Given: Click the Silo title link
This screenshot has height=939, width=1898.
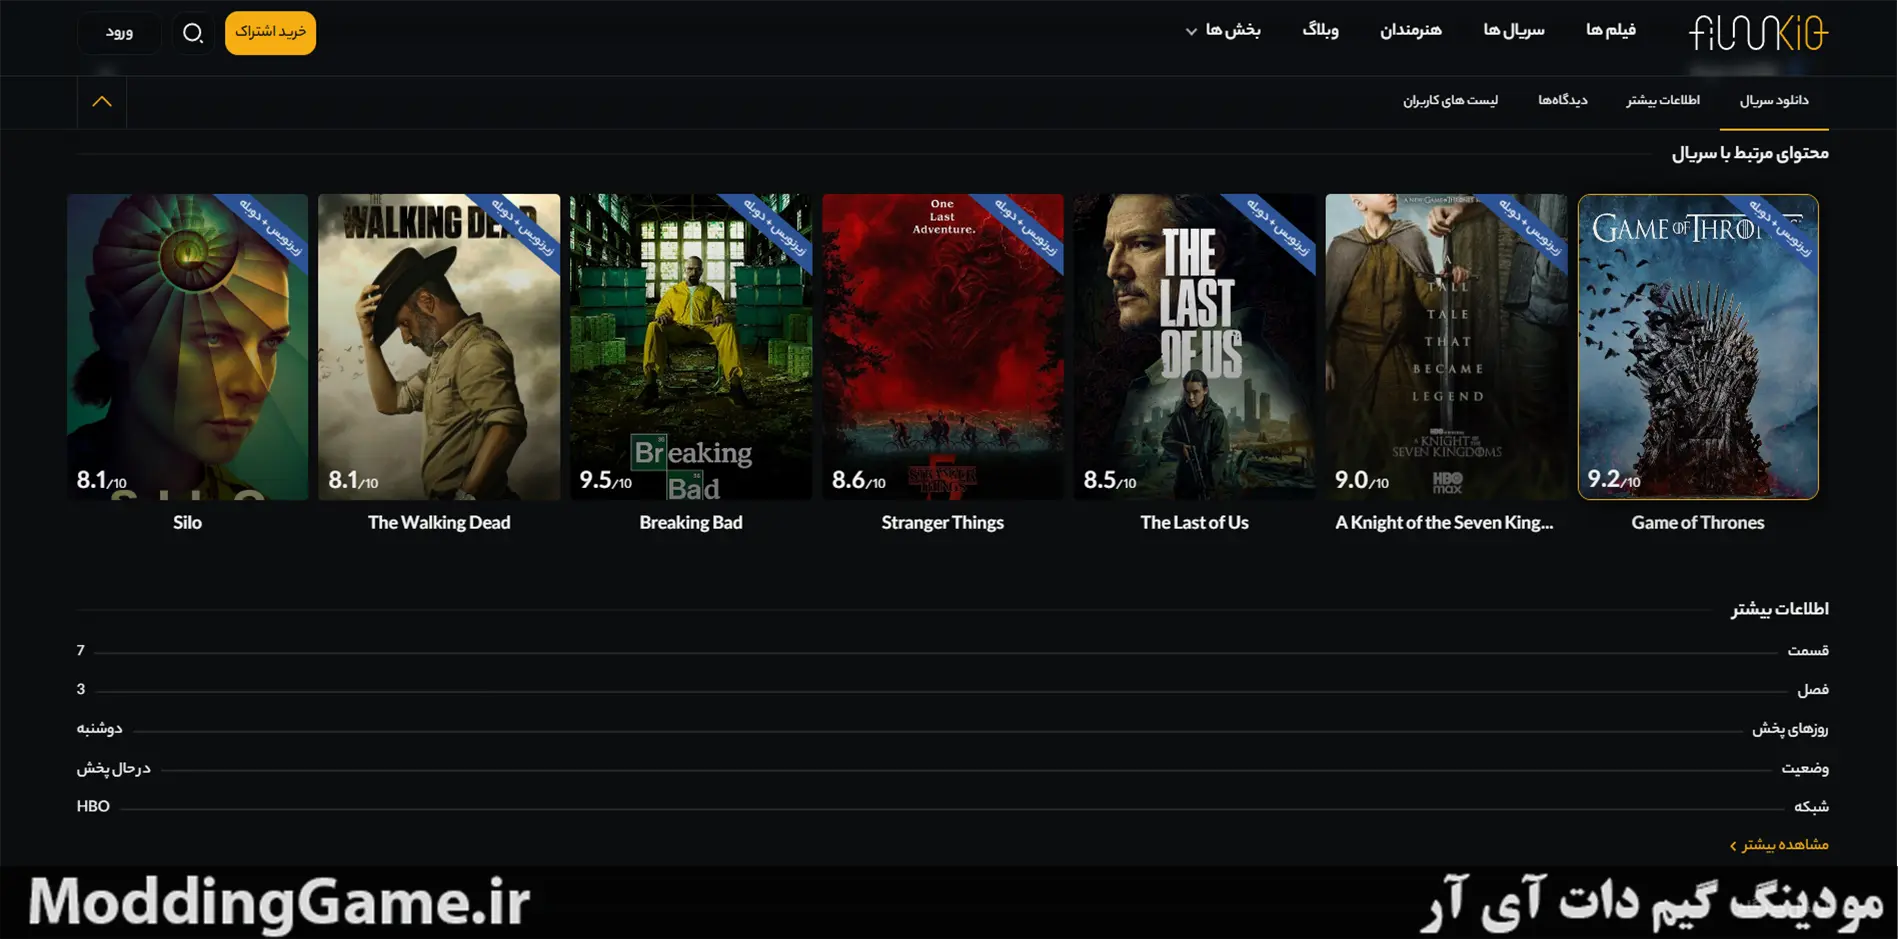Looking at the screenshot, I should click(187, 523).
